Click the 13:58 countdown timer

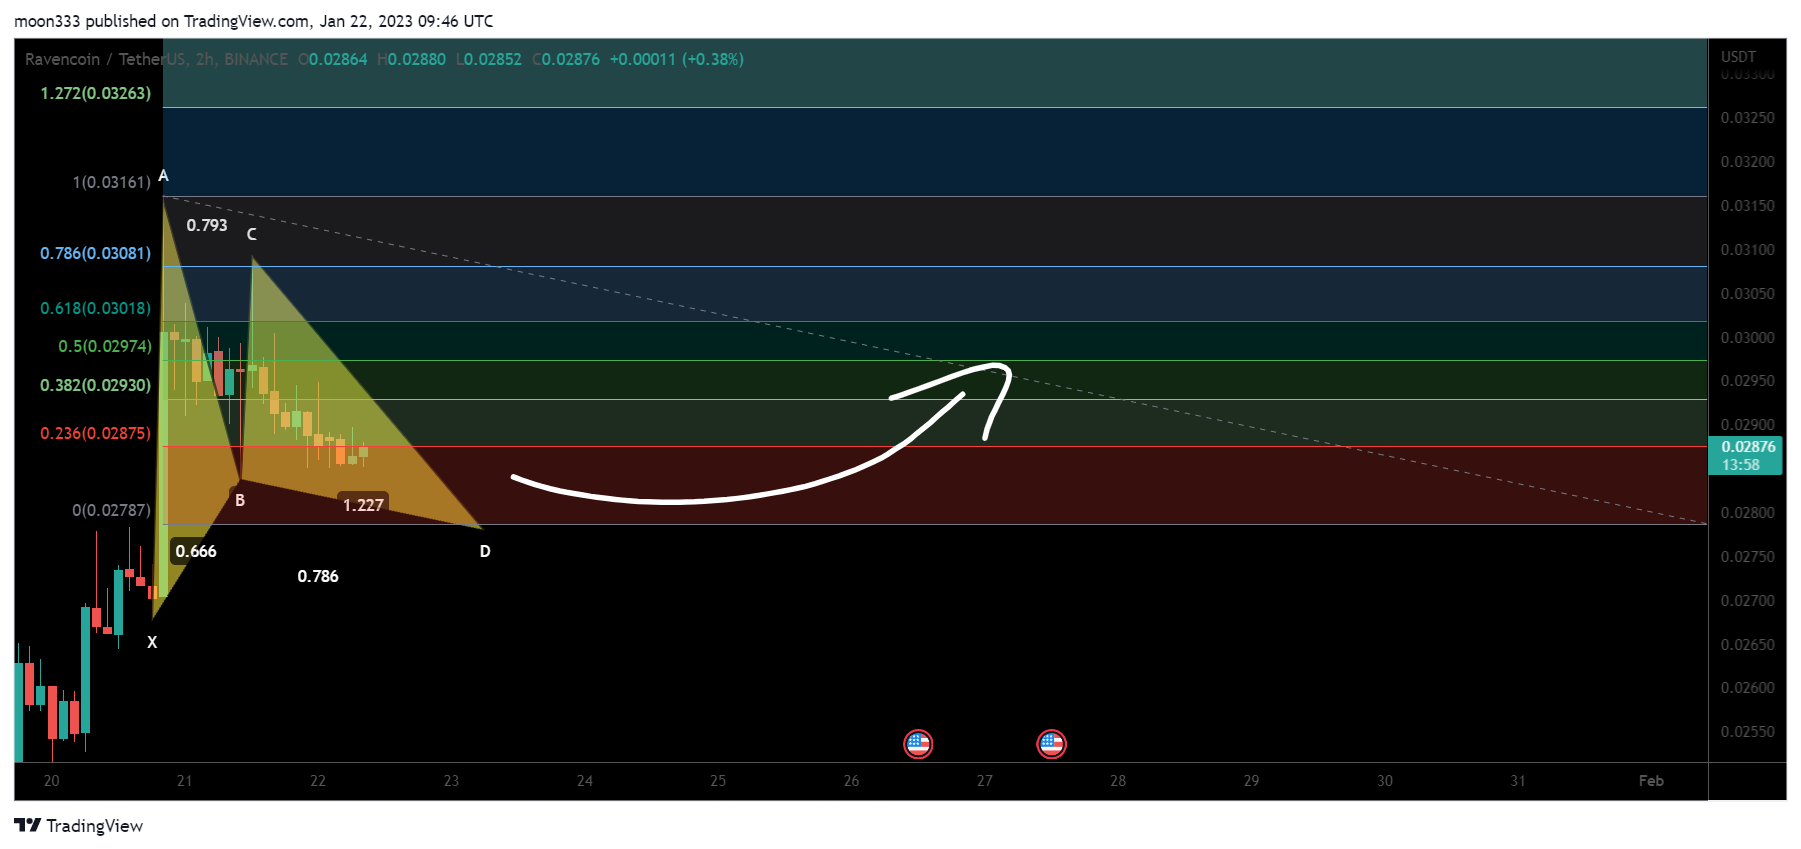(x=1740, y=465)
